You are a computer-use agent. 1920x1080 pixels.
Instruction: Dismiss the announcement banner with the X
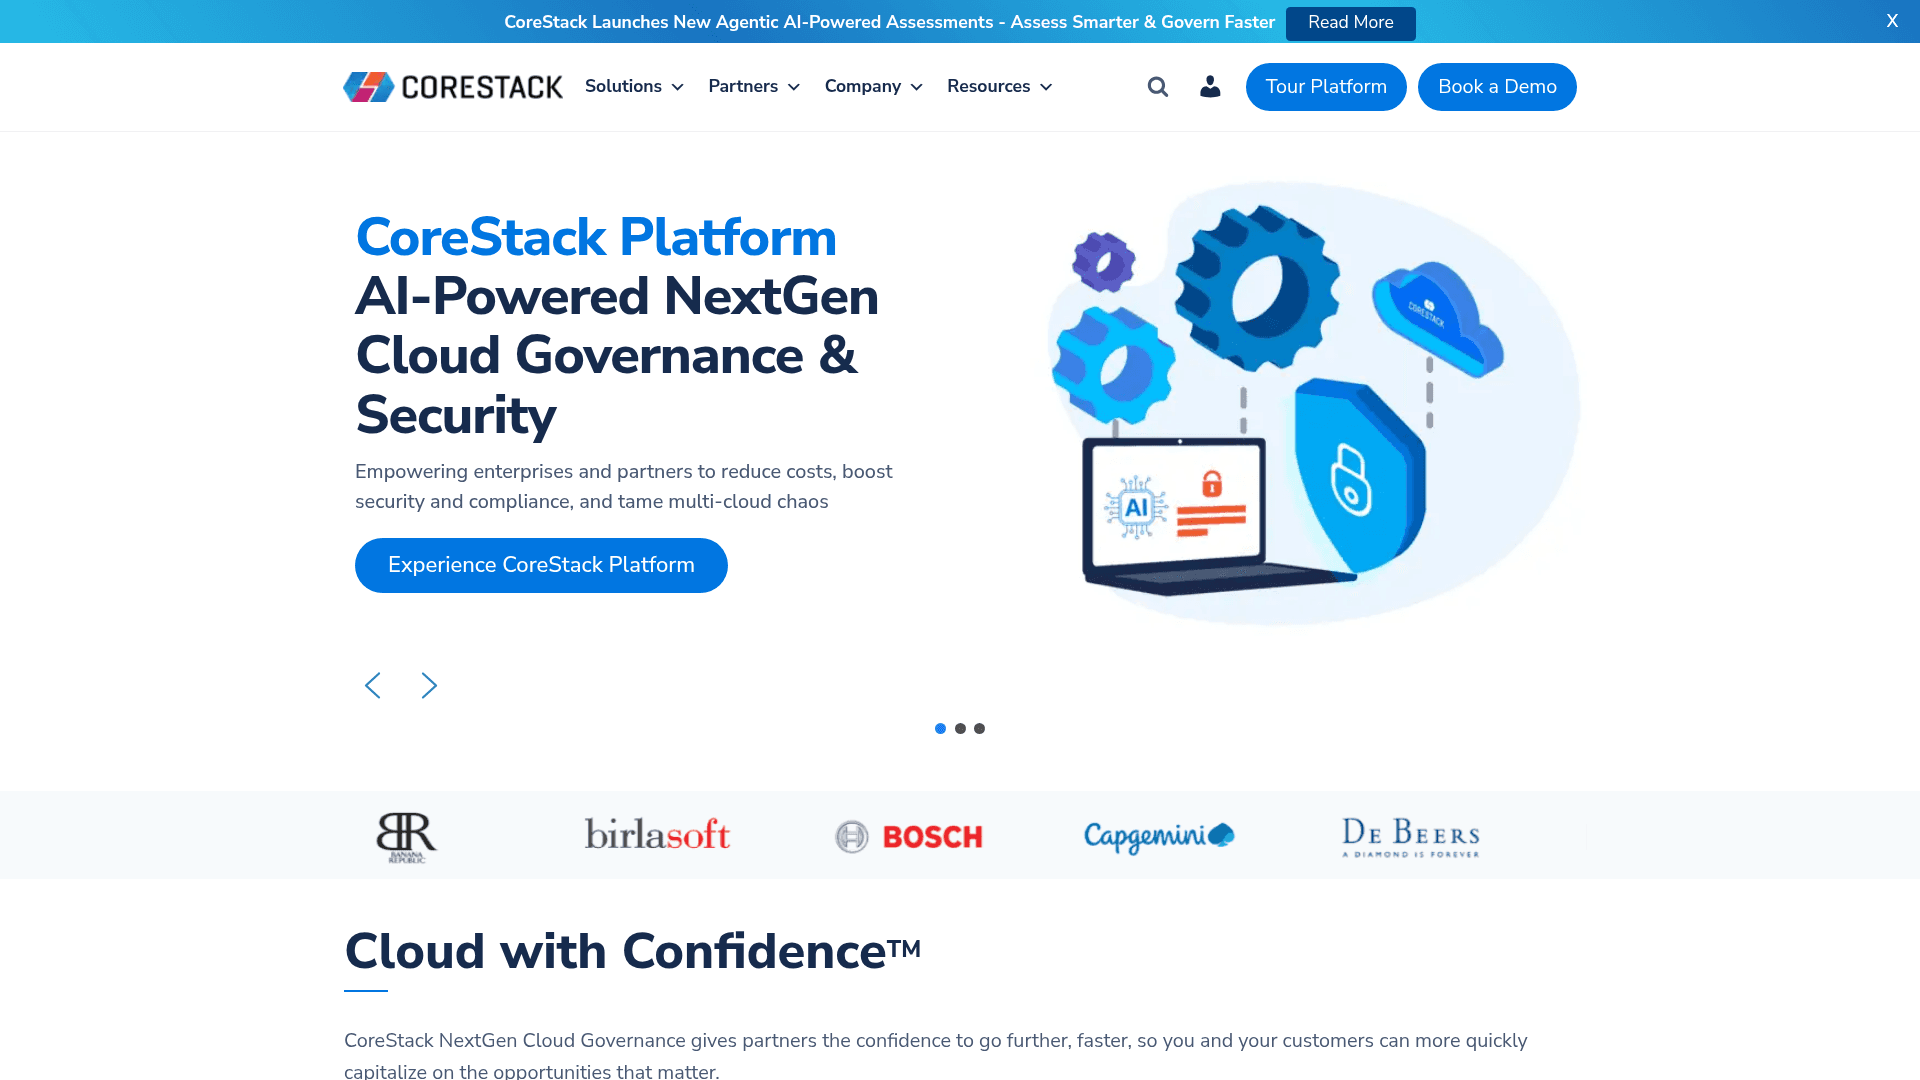point(1892,21)
